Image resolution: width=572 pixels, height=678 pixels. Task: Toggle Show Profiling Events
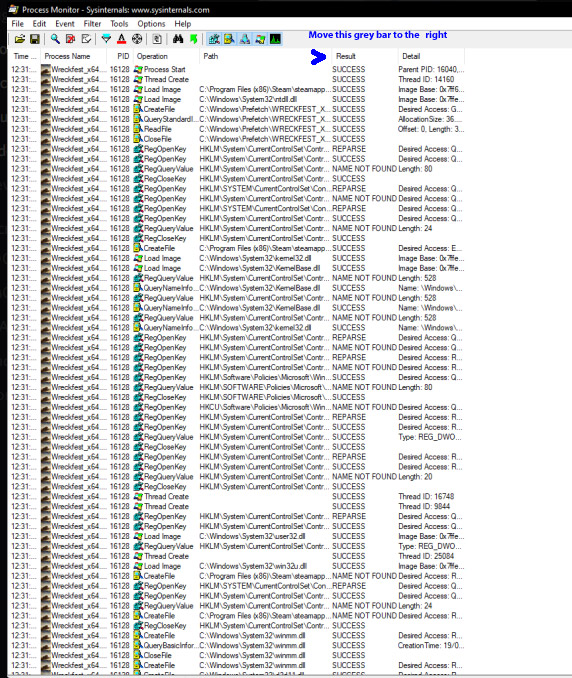(x=275, y=39)
